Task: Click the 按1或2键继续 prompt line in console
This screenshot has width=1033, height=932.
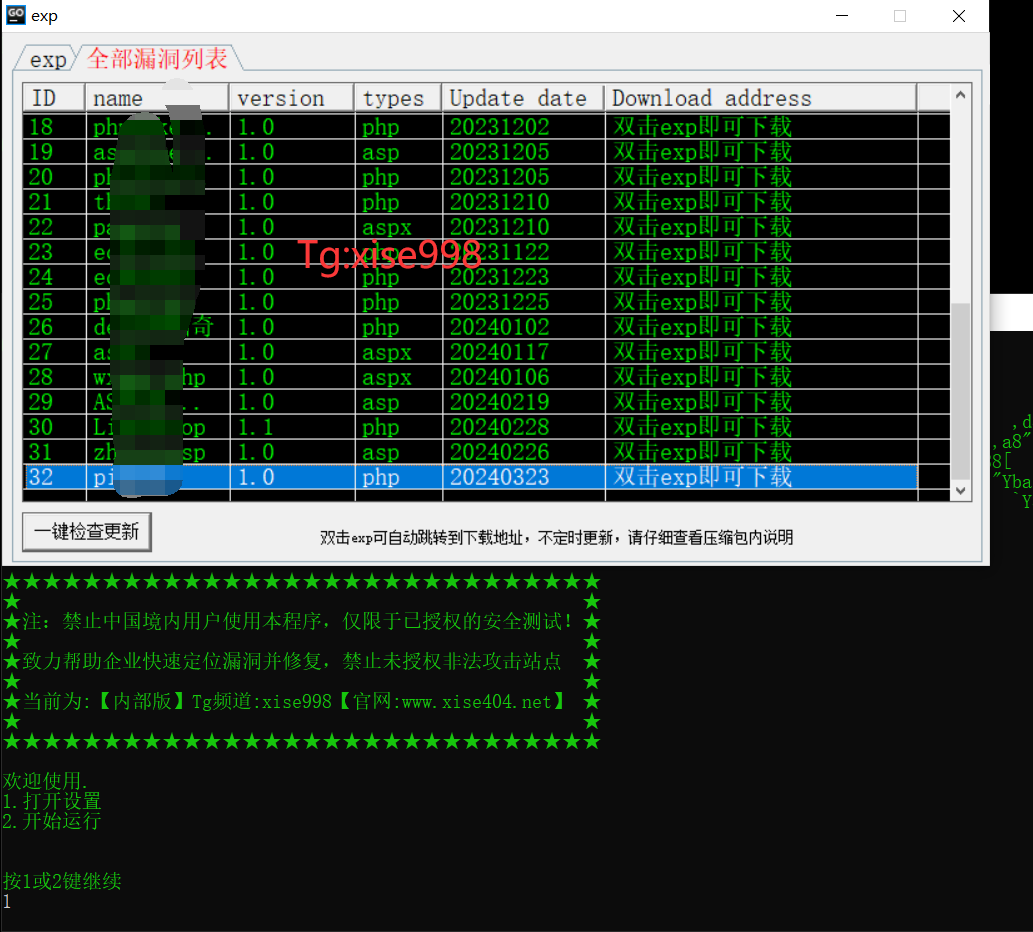Action: [62, 881]
